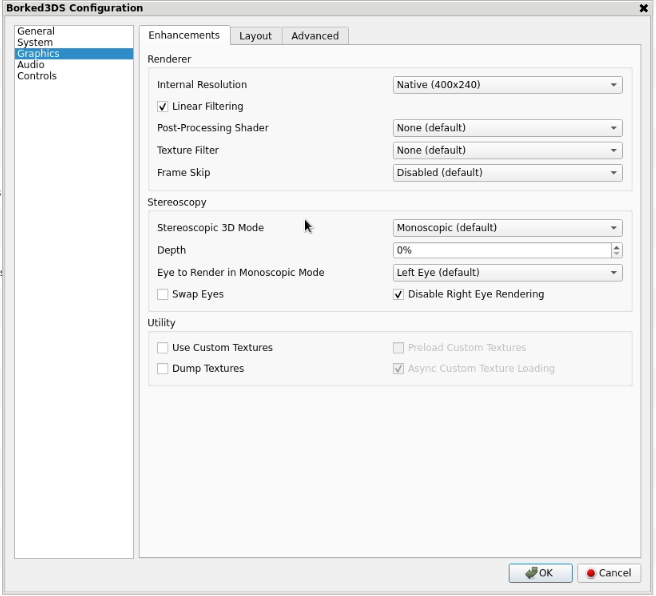The height and width of the screenshot is (596, 656).
Task: Enable the Dump Textures checkbox
Action: [x=163, y=368]
